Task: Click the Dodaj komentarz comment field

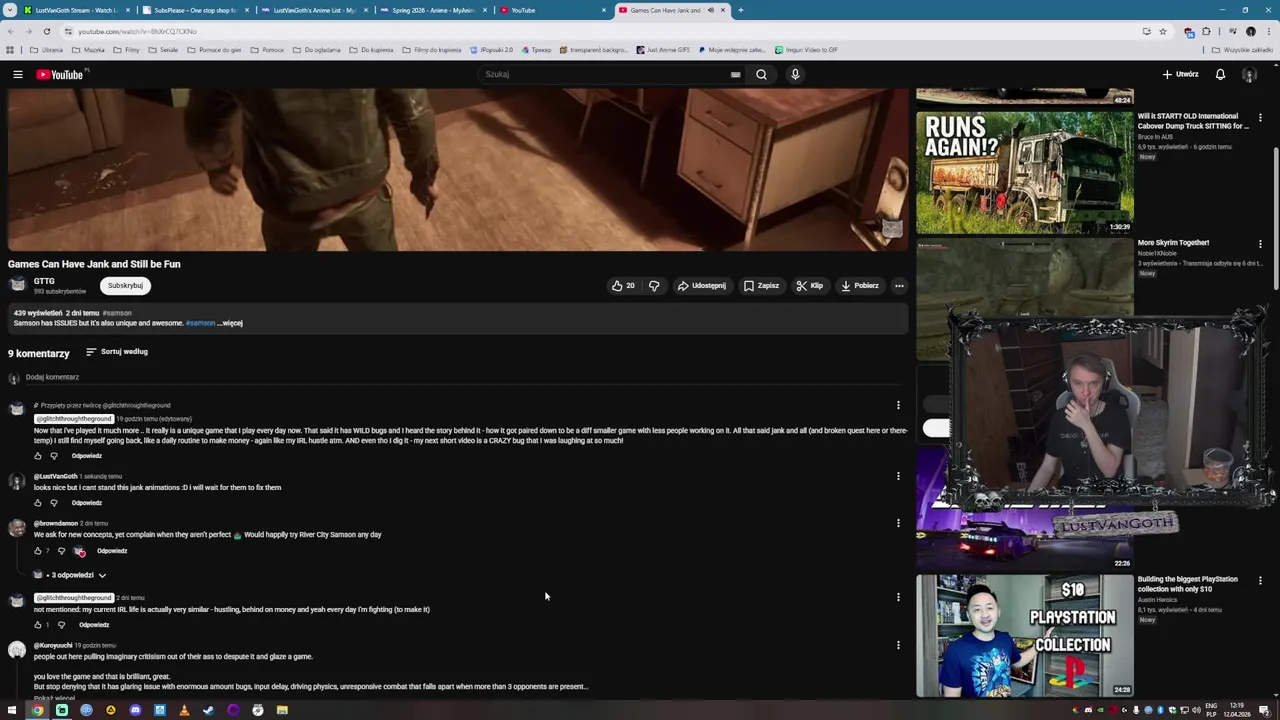Action: [x=460, y=377]
